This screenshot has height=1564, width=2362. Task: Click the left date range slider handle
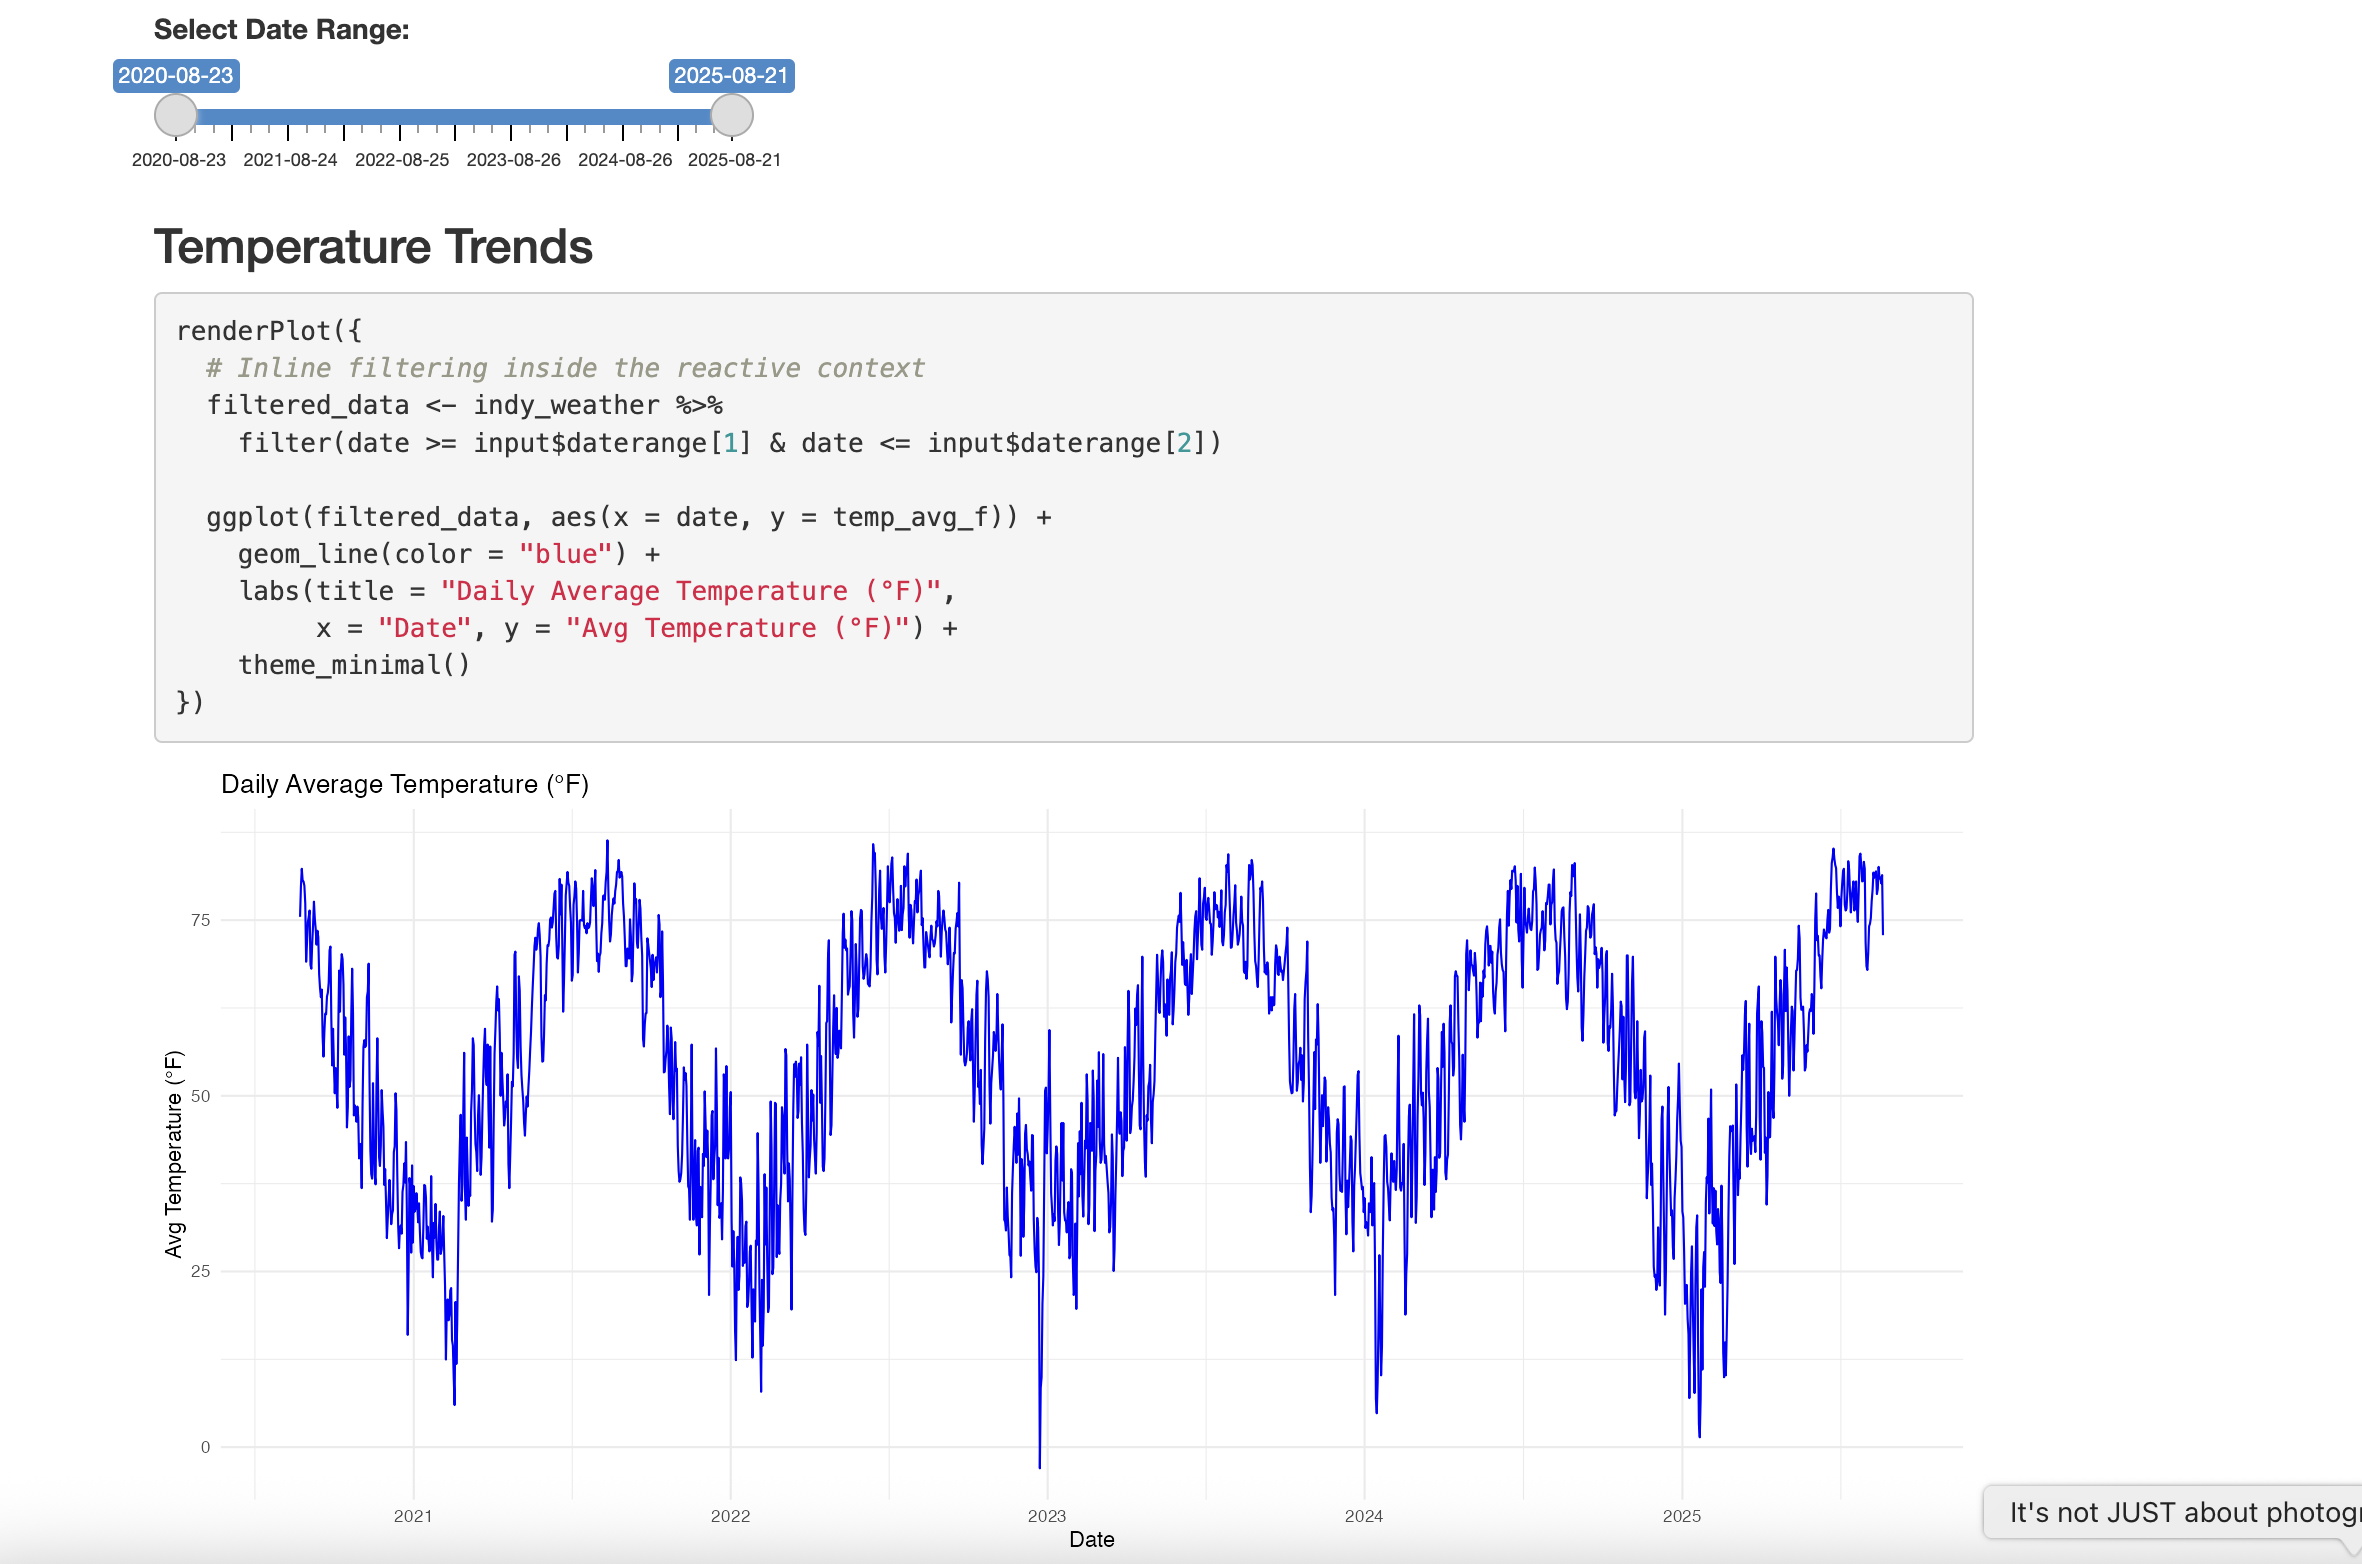click(x=176, y=116)
